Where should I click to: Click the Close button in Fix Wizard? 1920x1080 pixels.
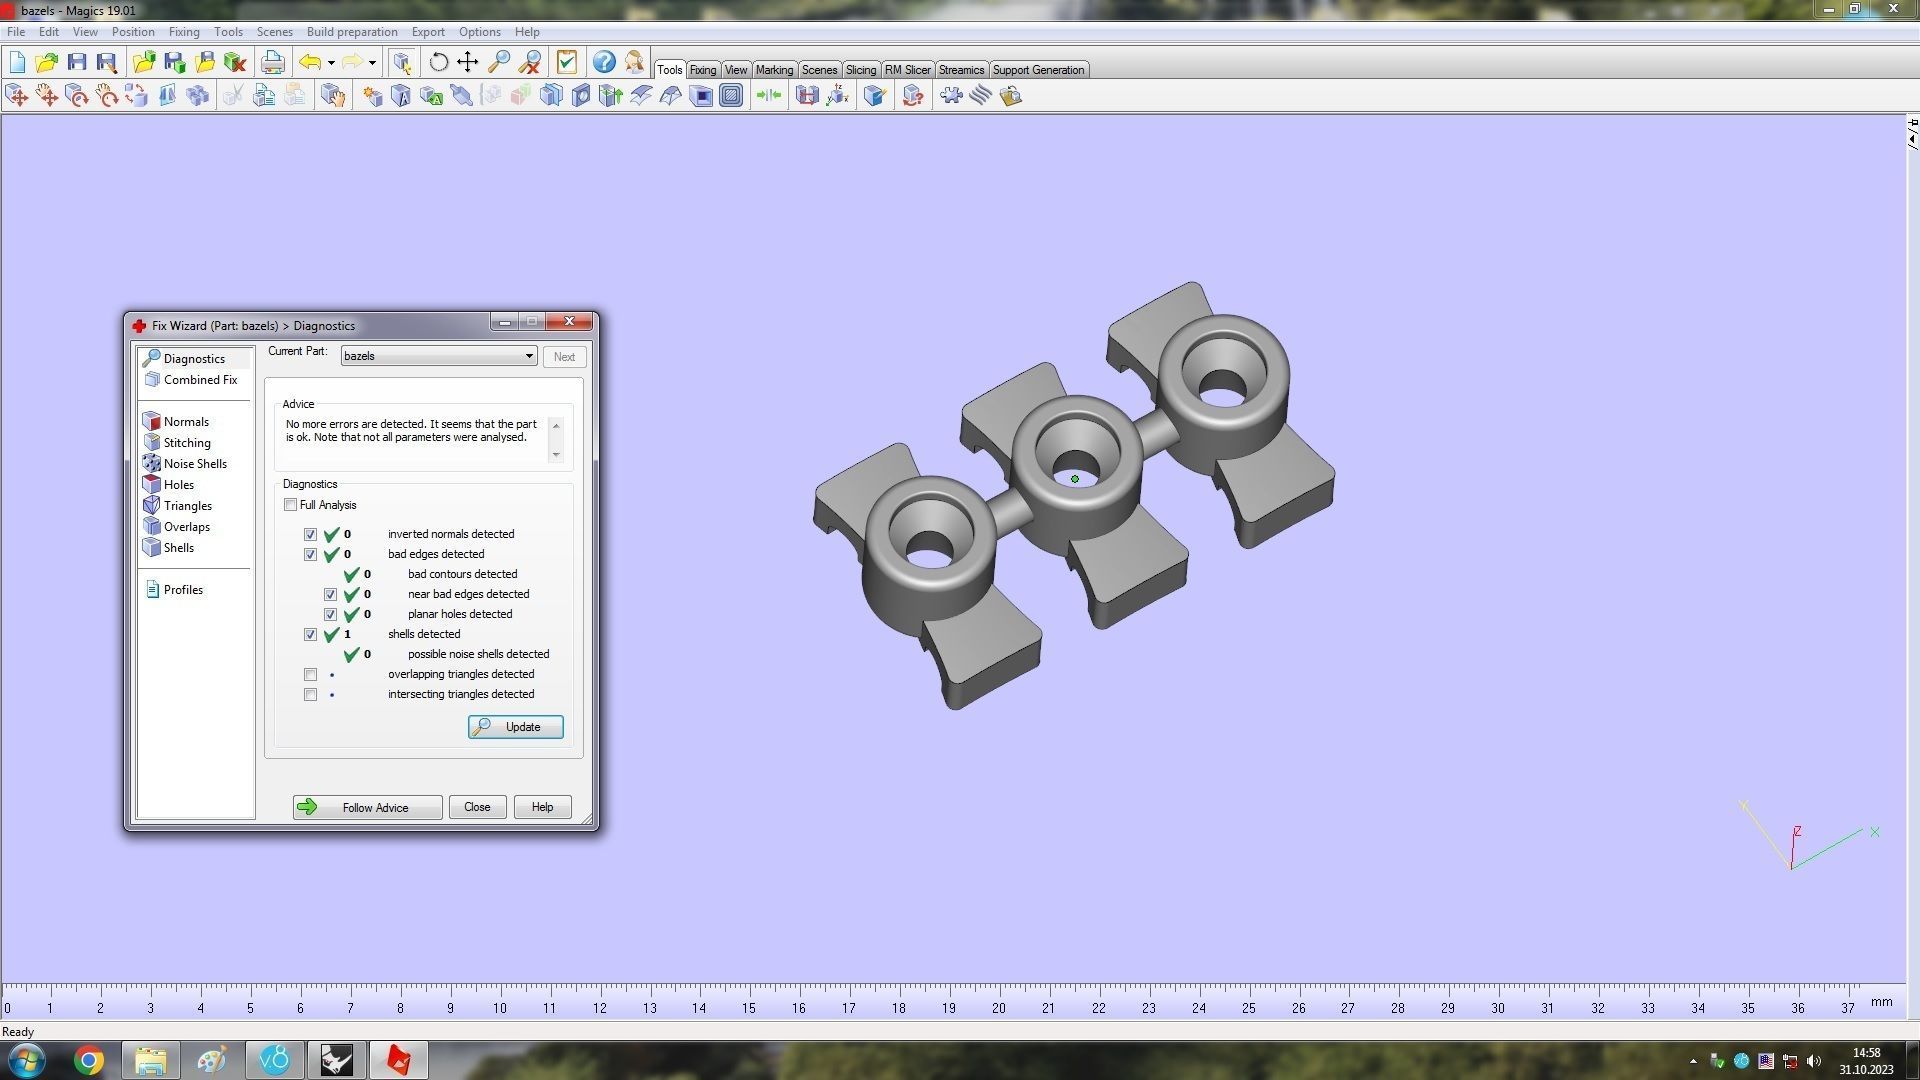click(x=477, y=807)
